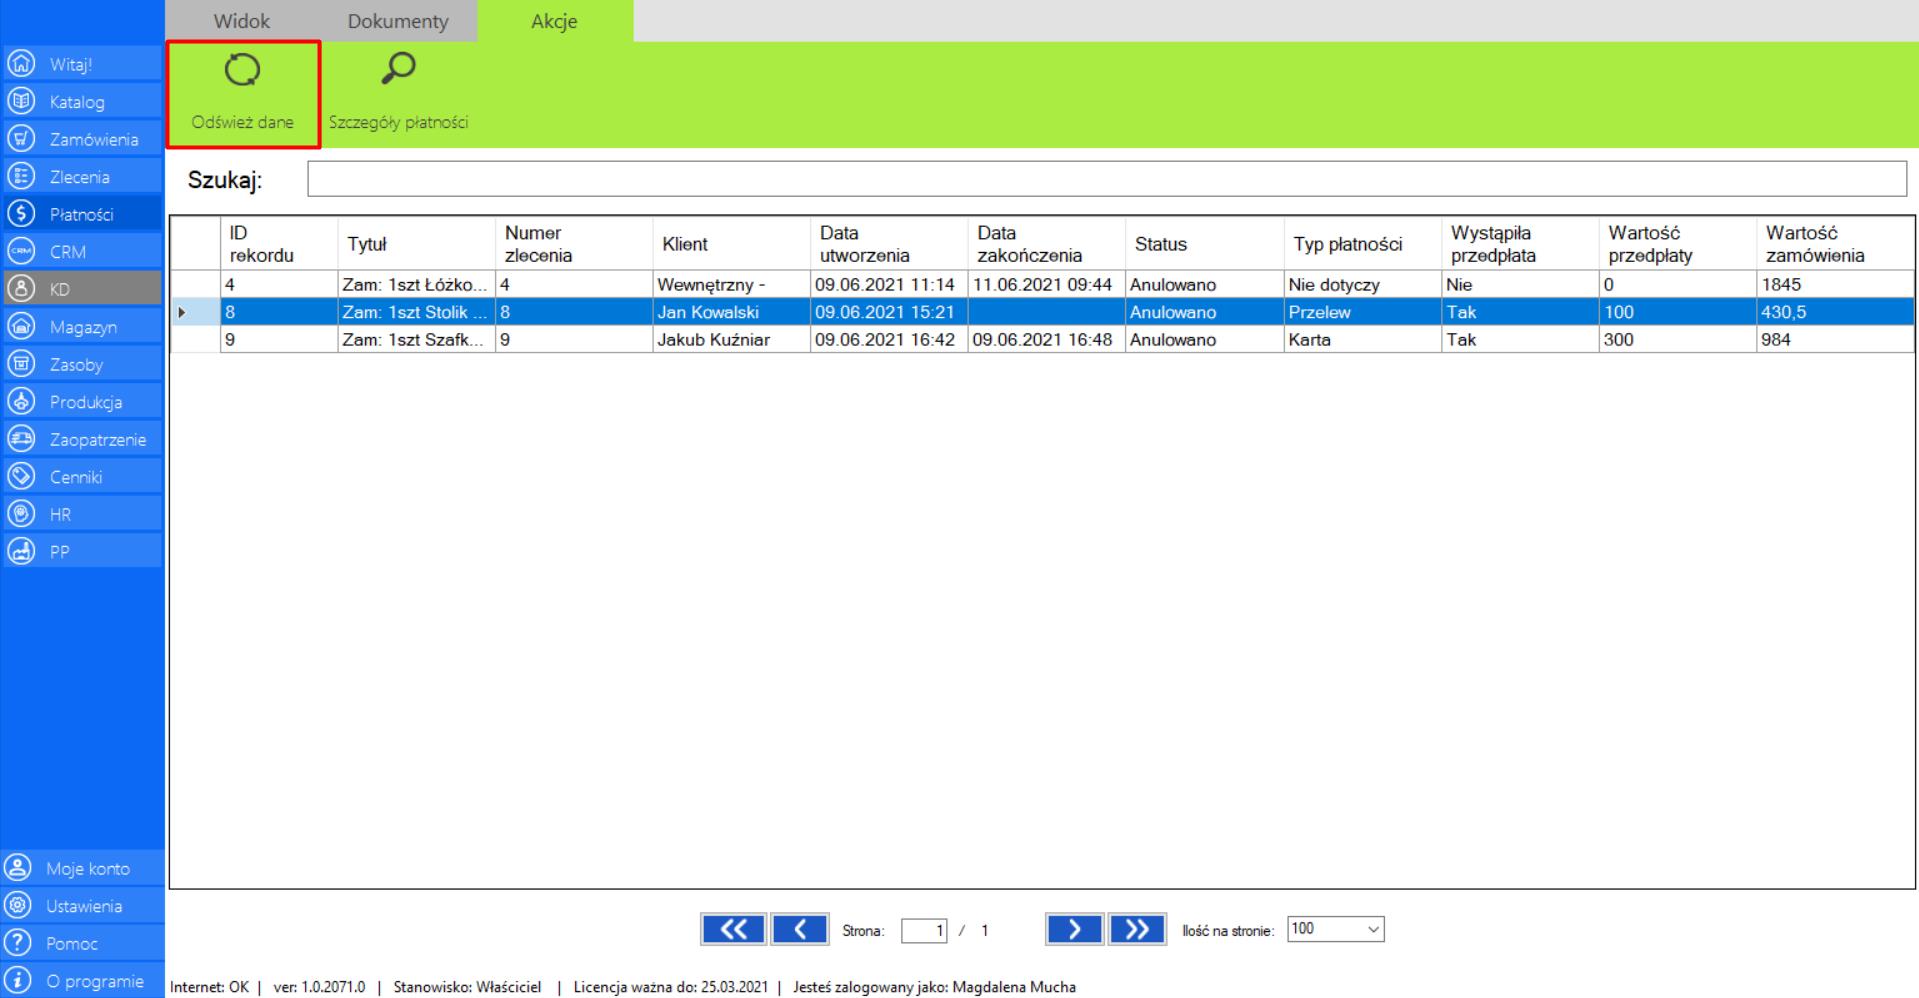The height and width of the screenshot is (998, 1919).
Task: Select the Jan Kowalski cell
Action: [x=732, y=312]
